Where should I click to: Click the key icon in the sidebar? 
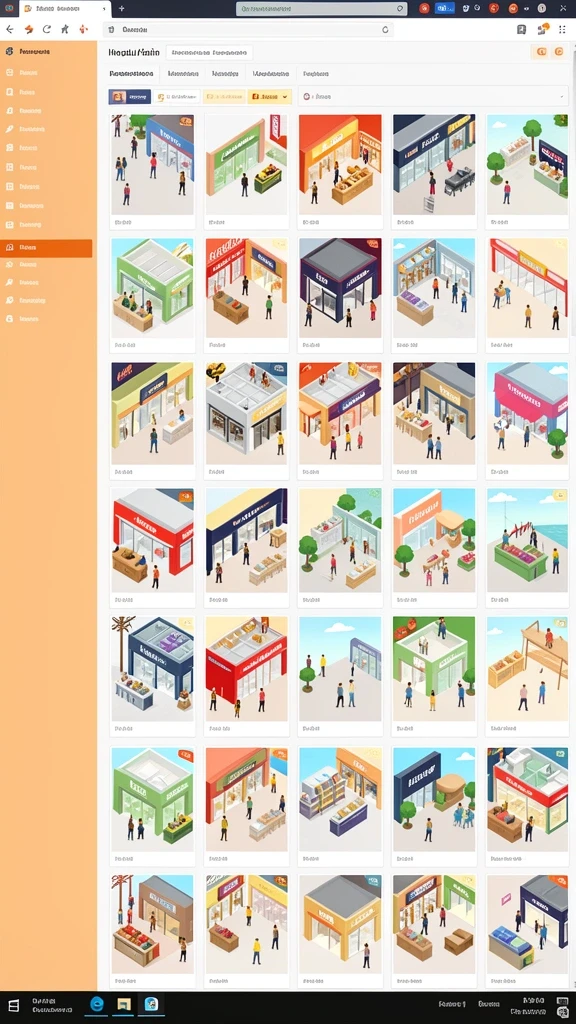(9, 283)
